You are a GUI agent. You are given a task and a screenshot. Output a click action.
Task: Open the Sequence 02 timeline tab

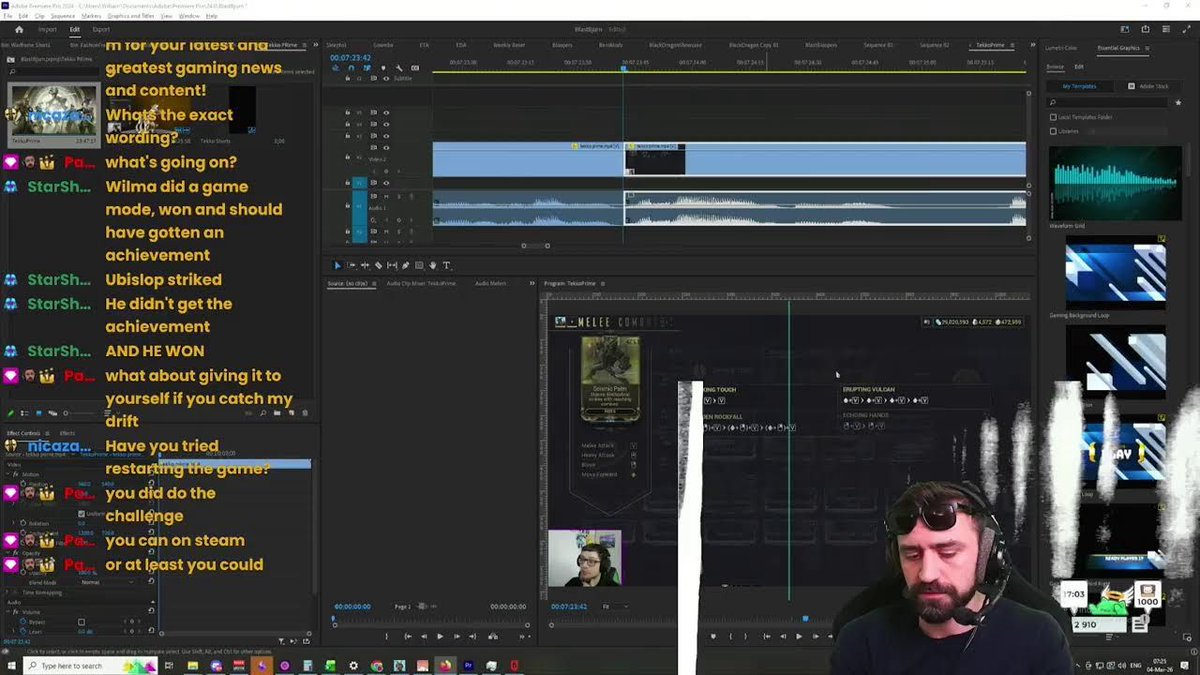pos(934,45)
